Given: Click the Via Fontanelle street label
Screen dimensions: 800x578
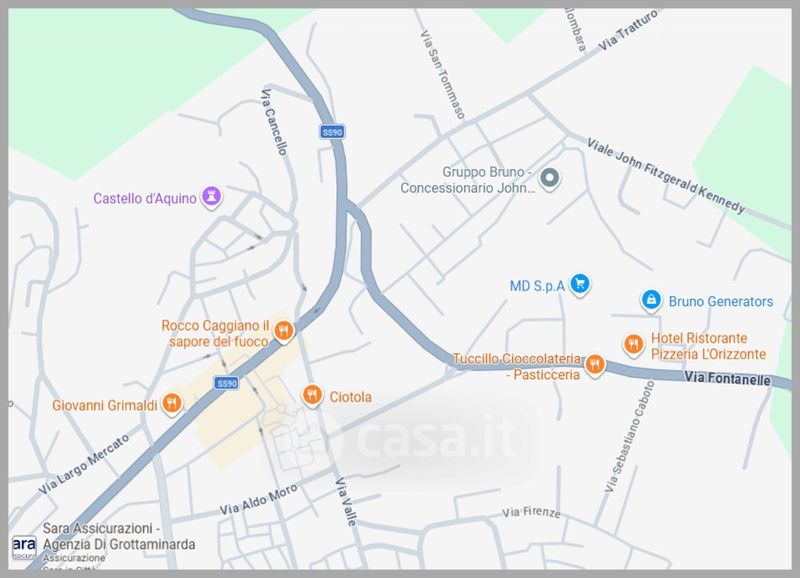Looking at the screenshot, I should (x=727, y=379).
